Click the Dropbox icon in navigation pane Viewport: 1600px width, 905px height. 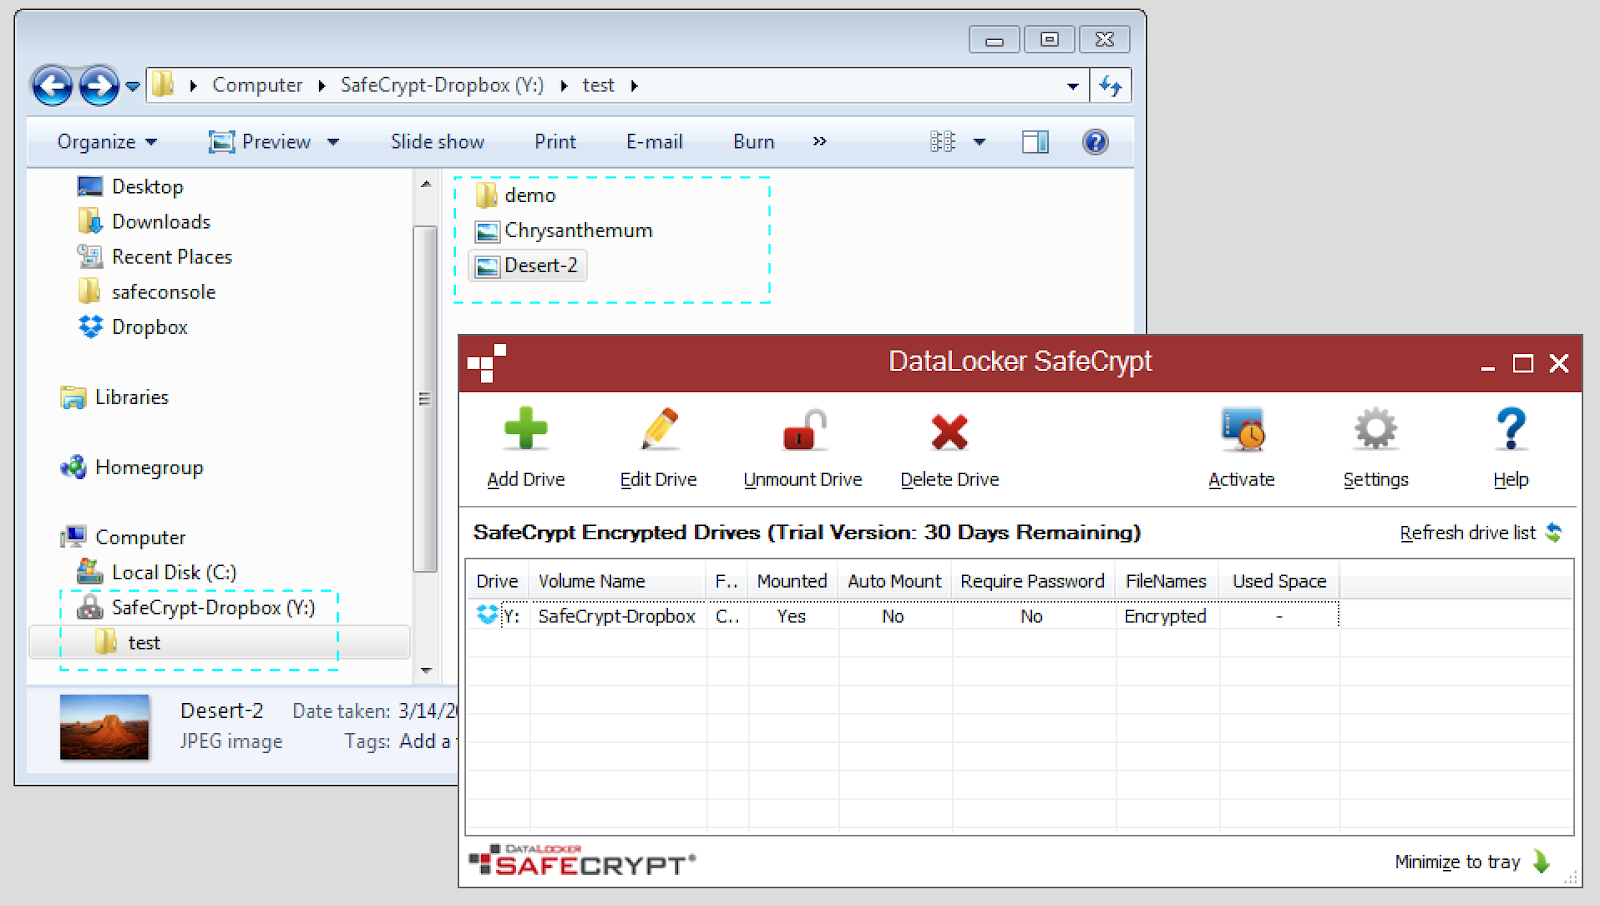(x=90, y=327)
